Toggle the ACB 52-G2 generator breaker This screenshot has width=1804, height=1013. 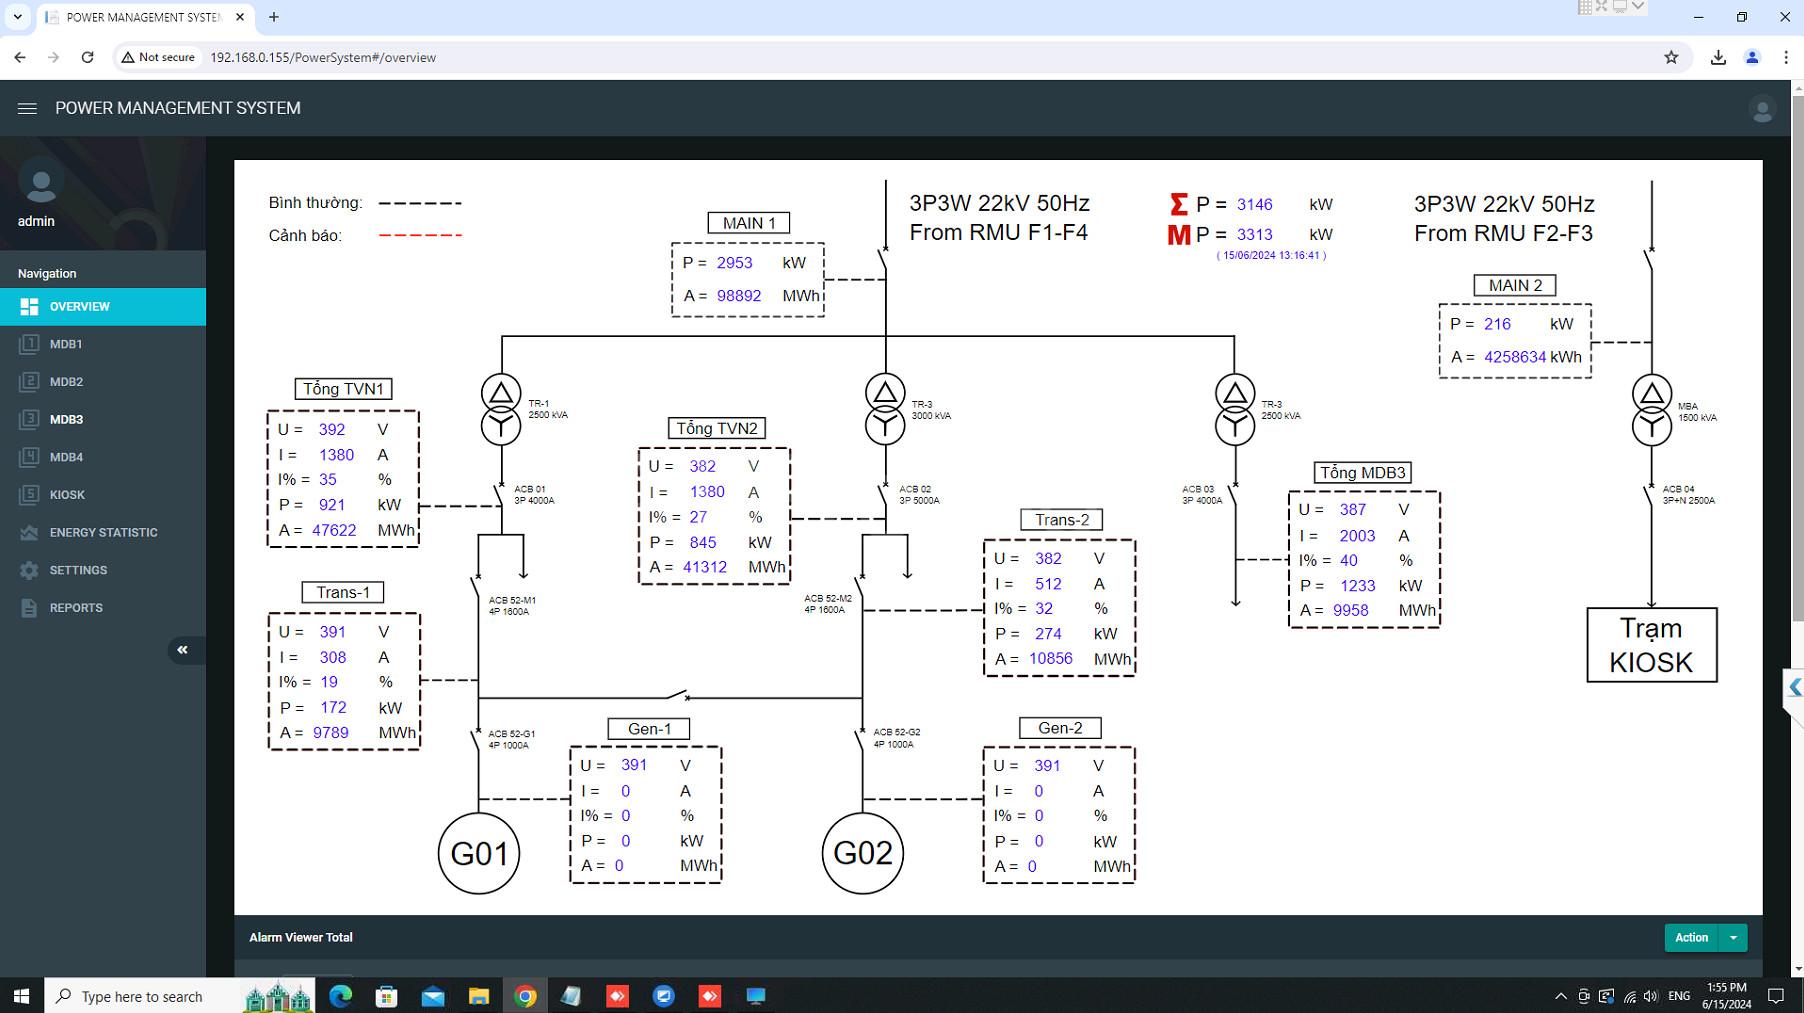861,741
